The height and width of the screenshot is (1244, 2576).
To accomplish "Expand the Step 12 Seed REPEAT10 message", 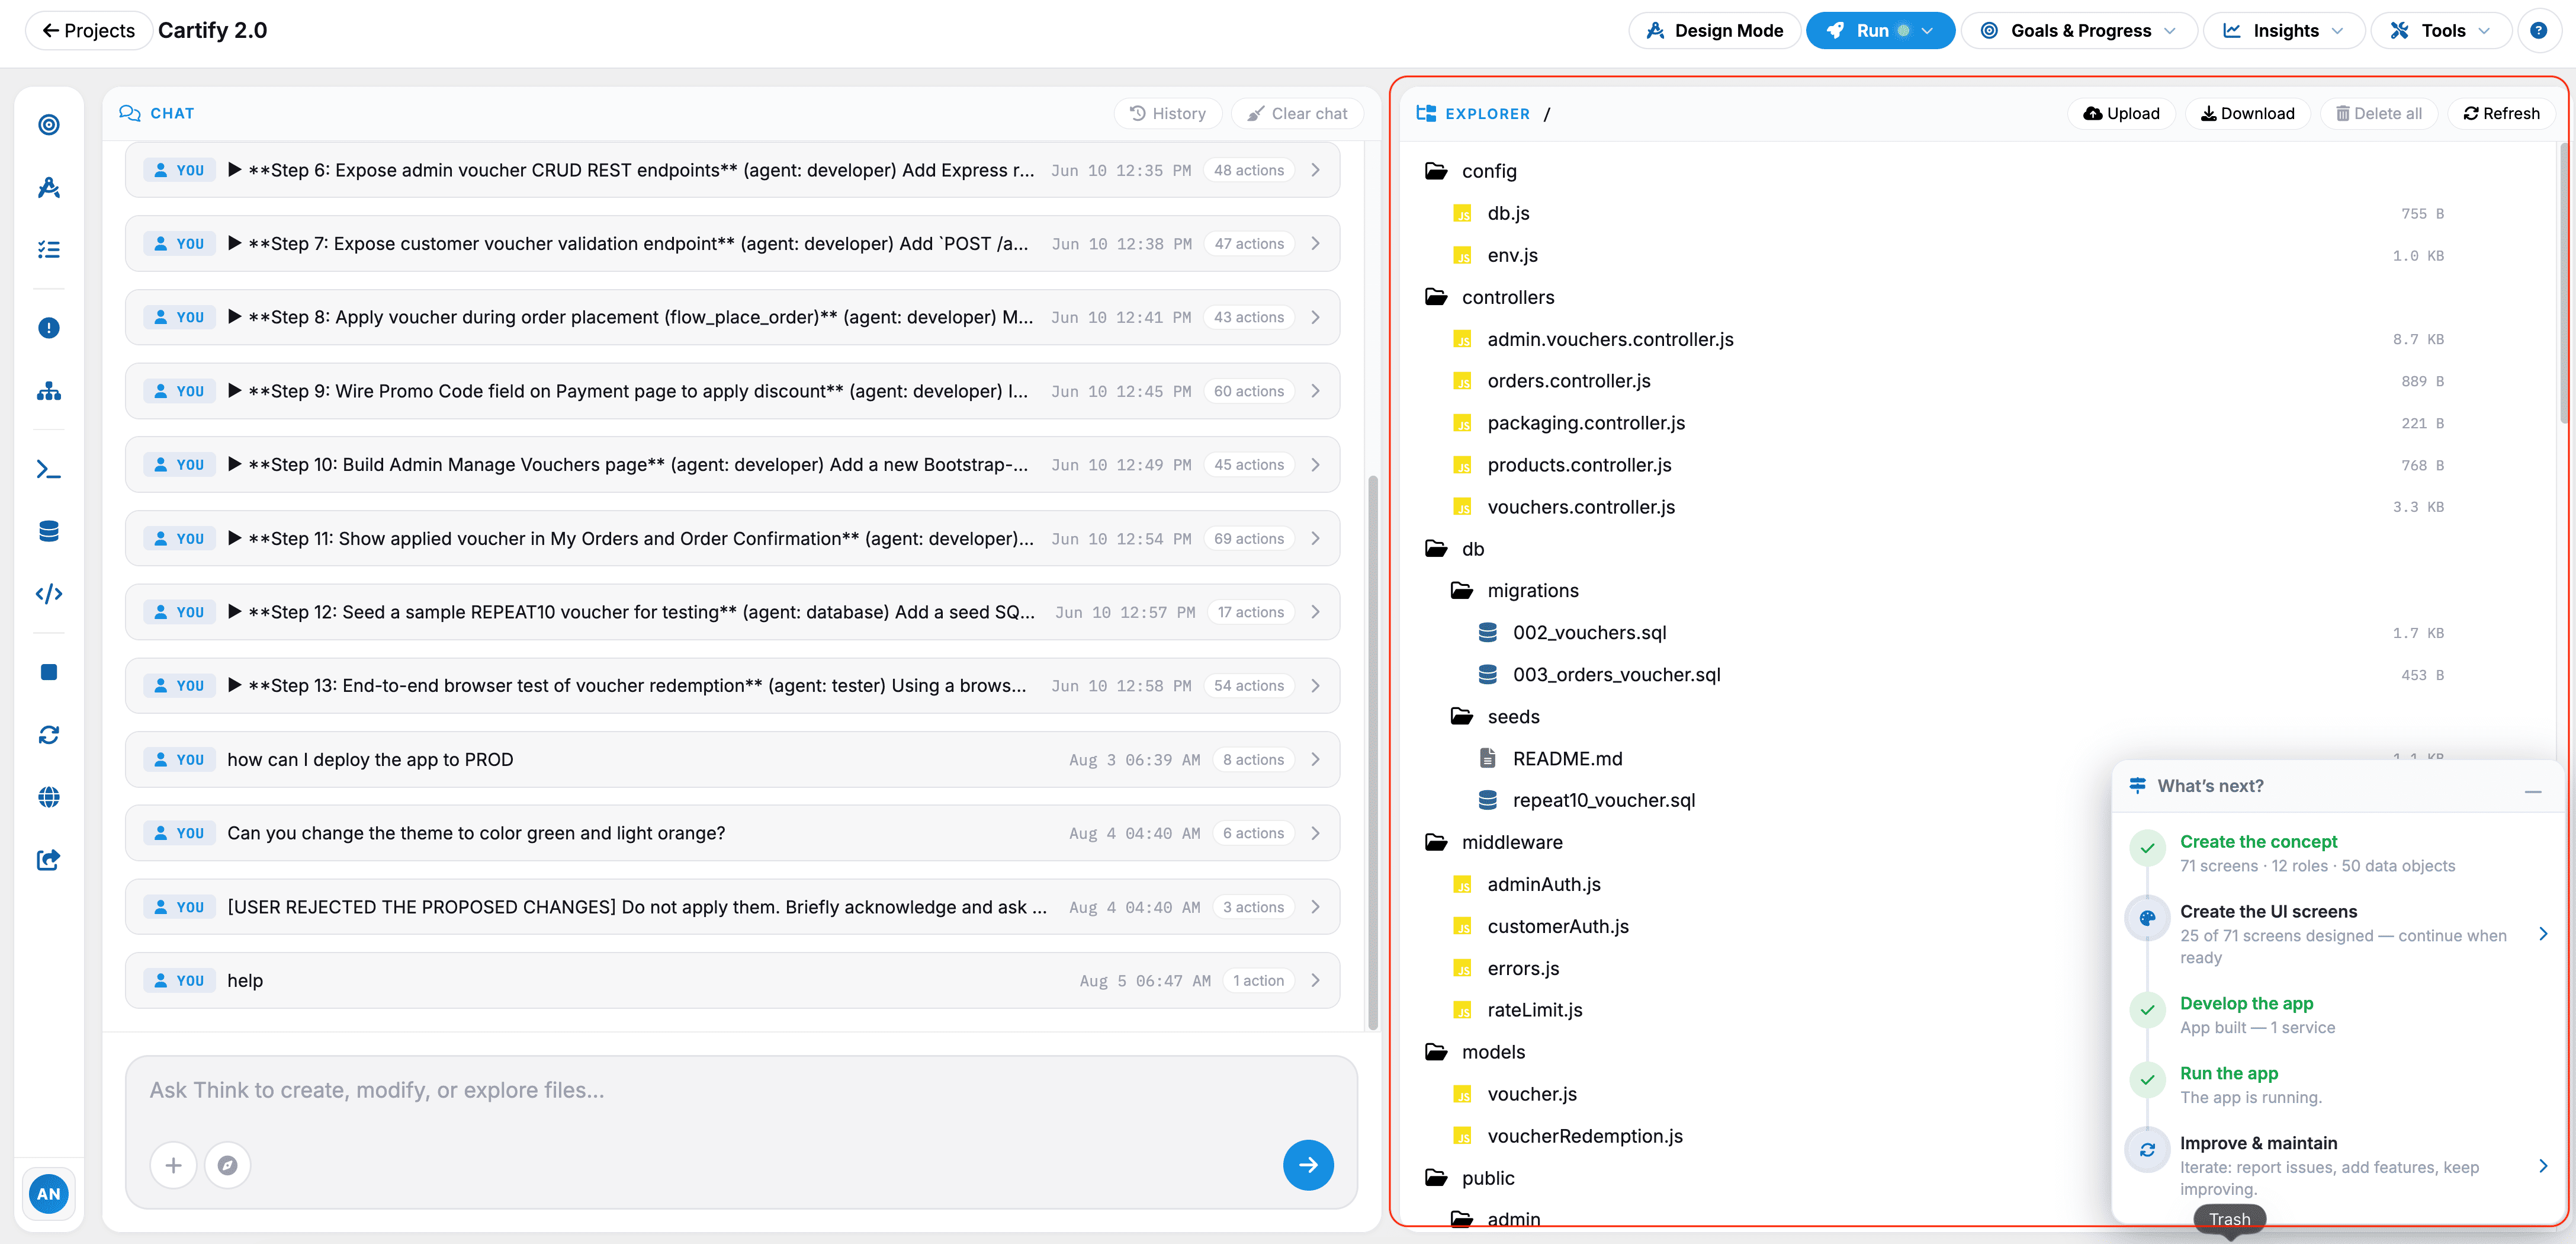I will coord(732,612).
